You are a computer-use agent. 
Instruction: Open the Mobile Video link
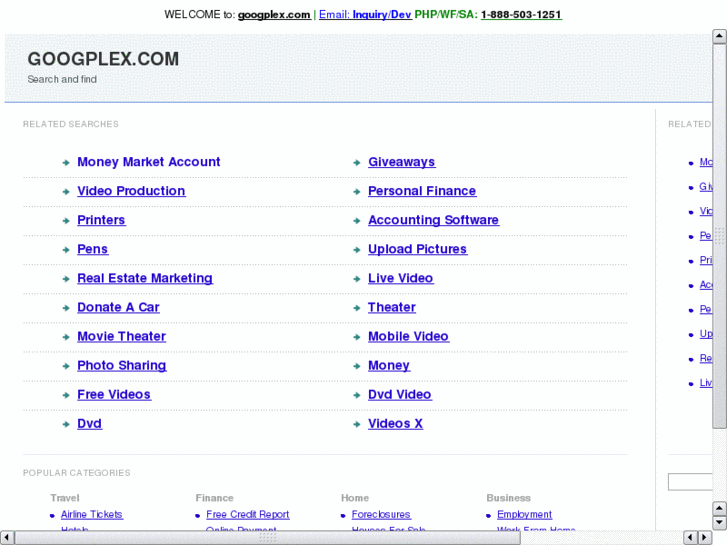pyautogui.click(x=408, y=336)
